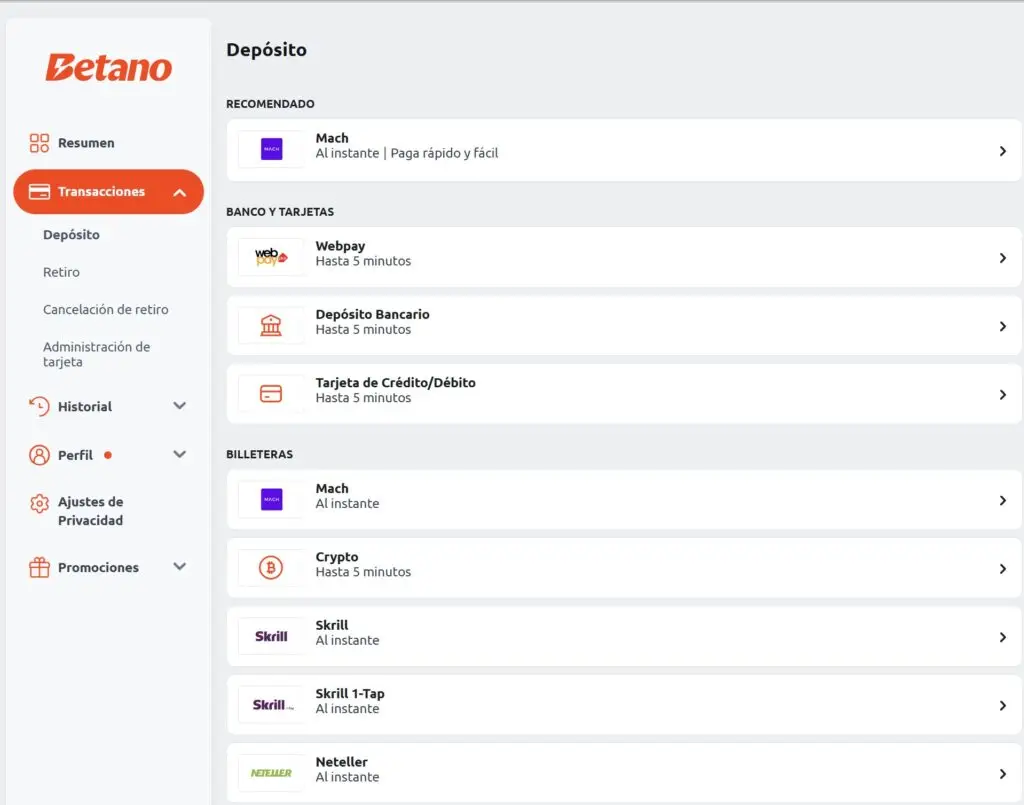Expand the Historial section chevron
Viewport: 1024px width, 805px height.
click(180, 406)
